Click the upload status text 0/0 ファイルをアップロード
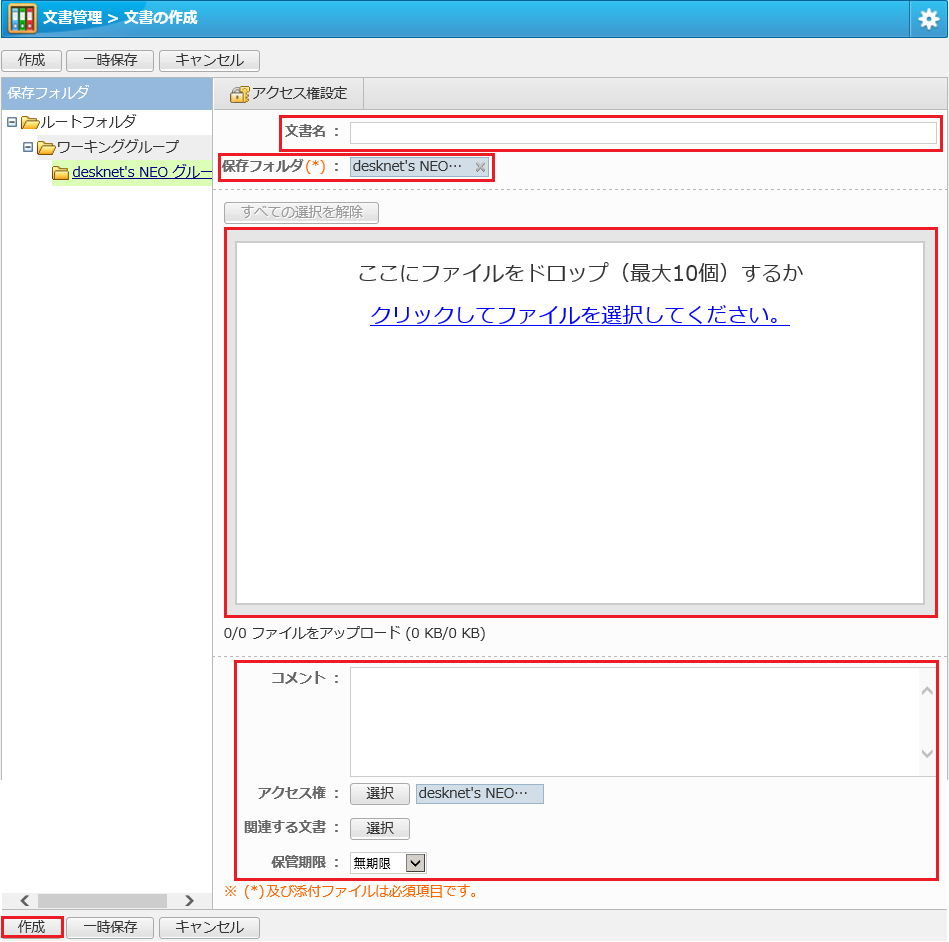949x942 pixels. 355,633
